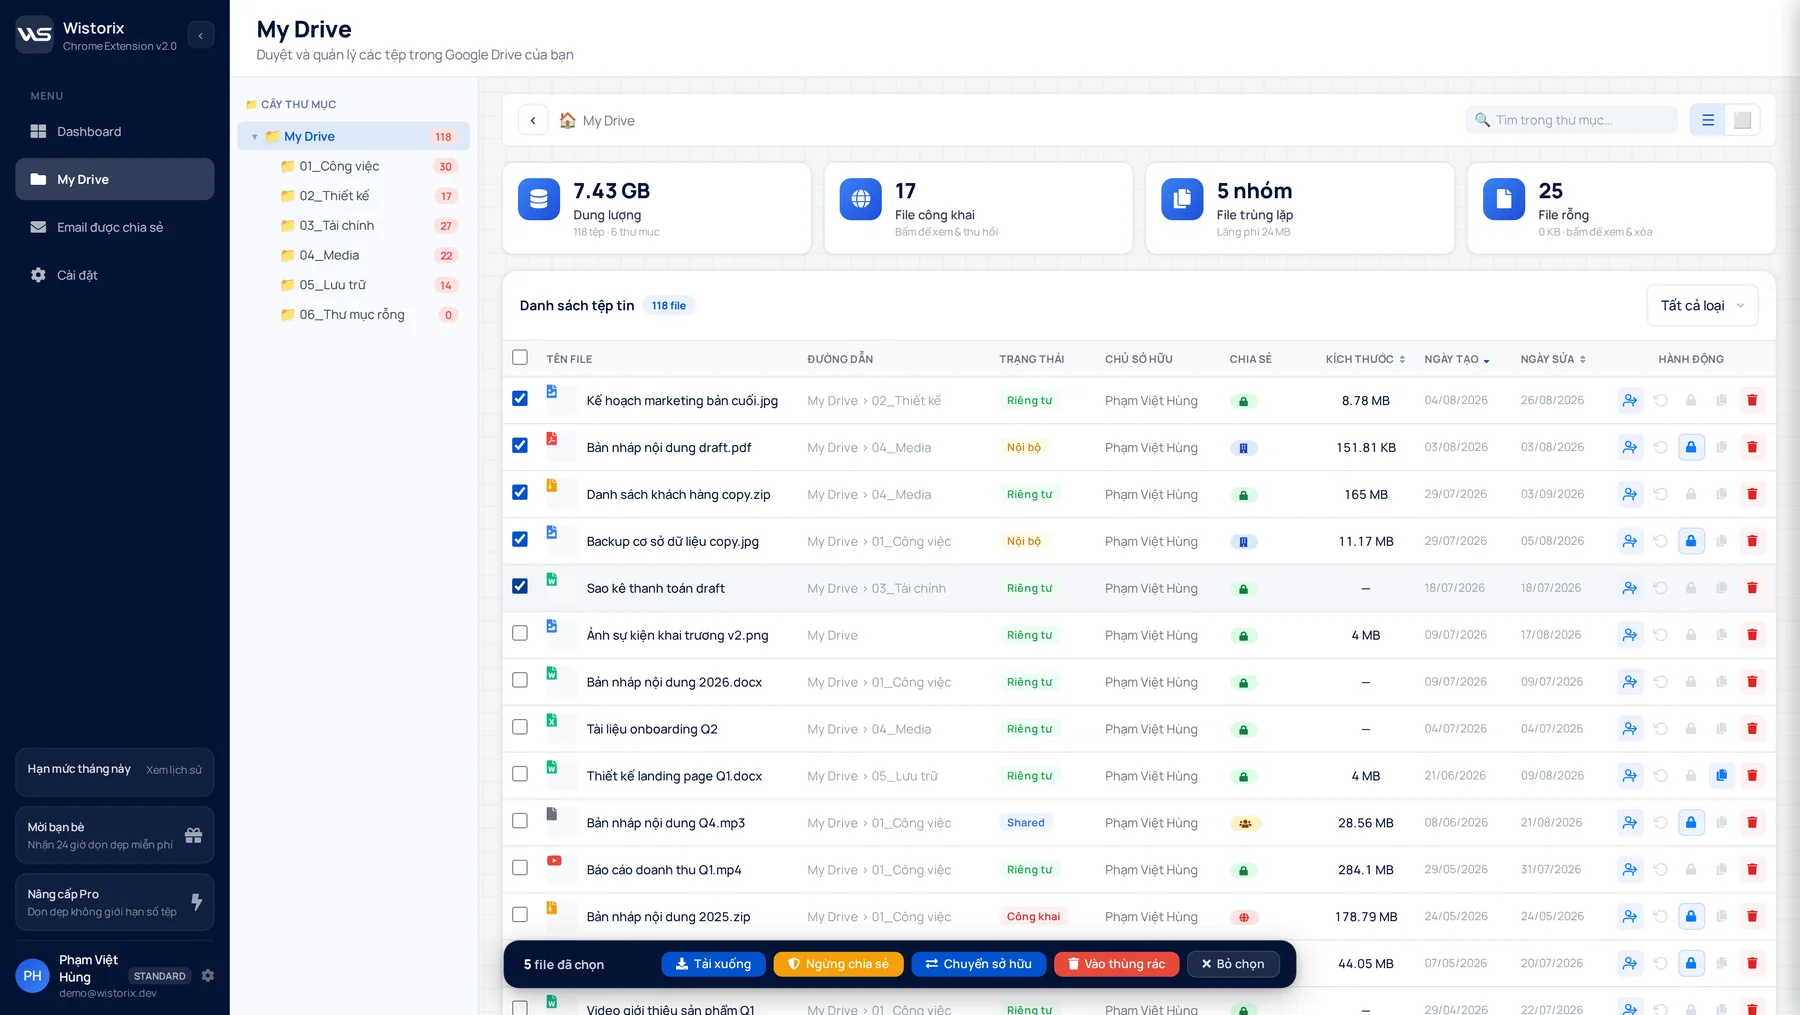Click duplicate icon for Thiết kế landing page Q1.docx
Image resolution: width=1800 pixels, height=1015 pixels.
pyautogui.click(x=1721, y=775)
